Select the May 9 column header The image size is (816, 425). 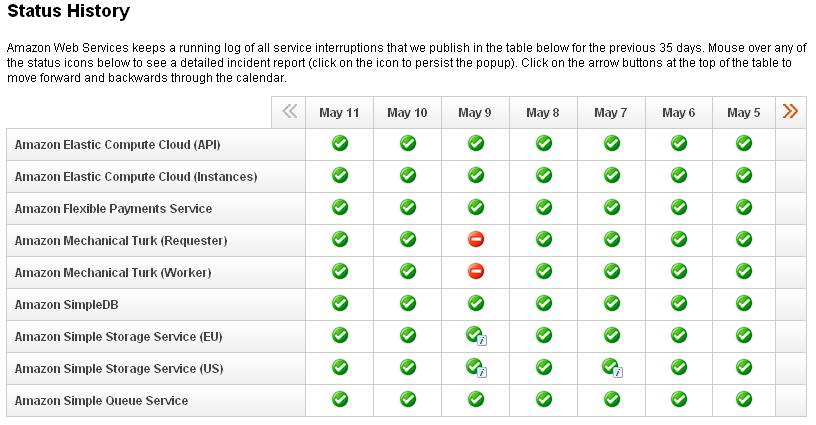[x=475, y=112]
